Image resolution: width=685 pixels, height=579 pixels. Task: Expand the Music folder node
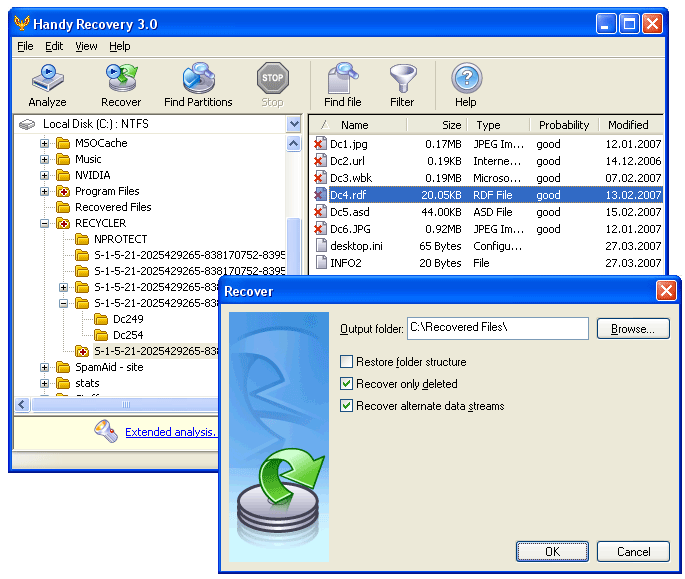pyautogui.click(x=45, y=159)
